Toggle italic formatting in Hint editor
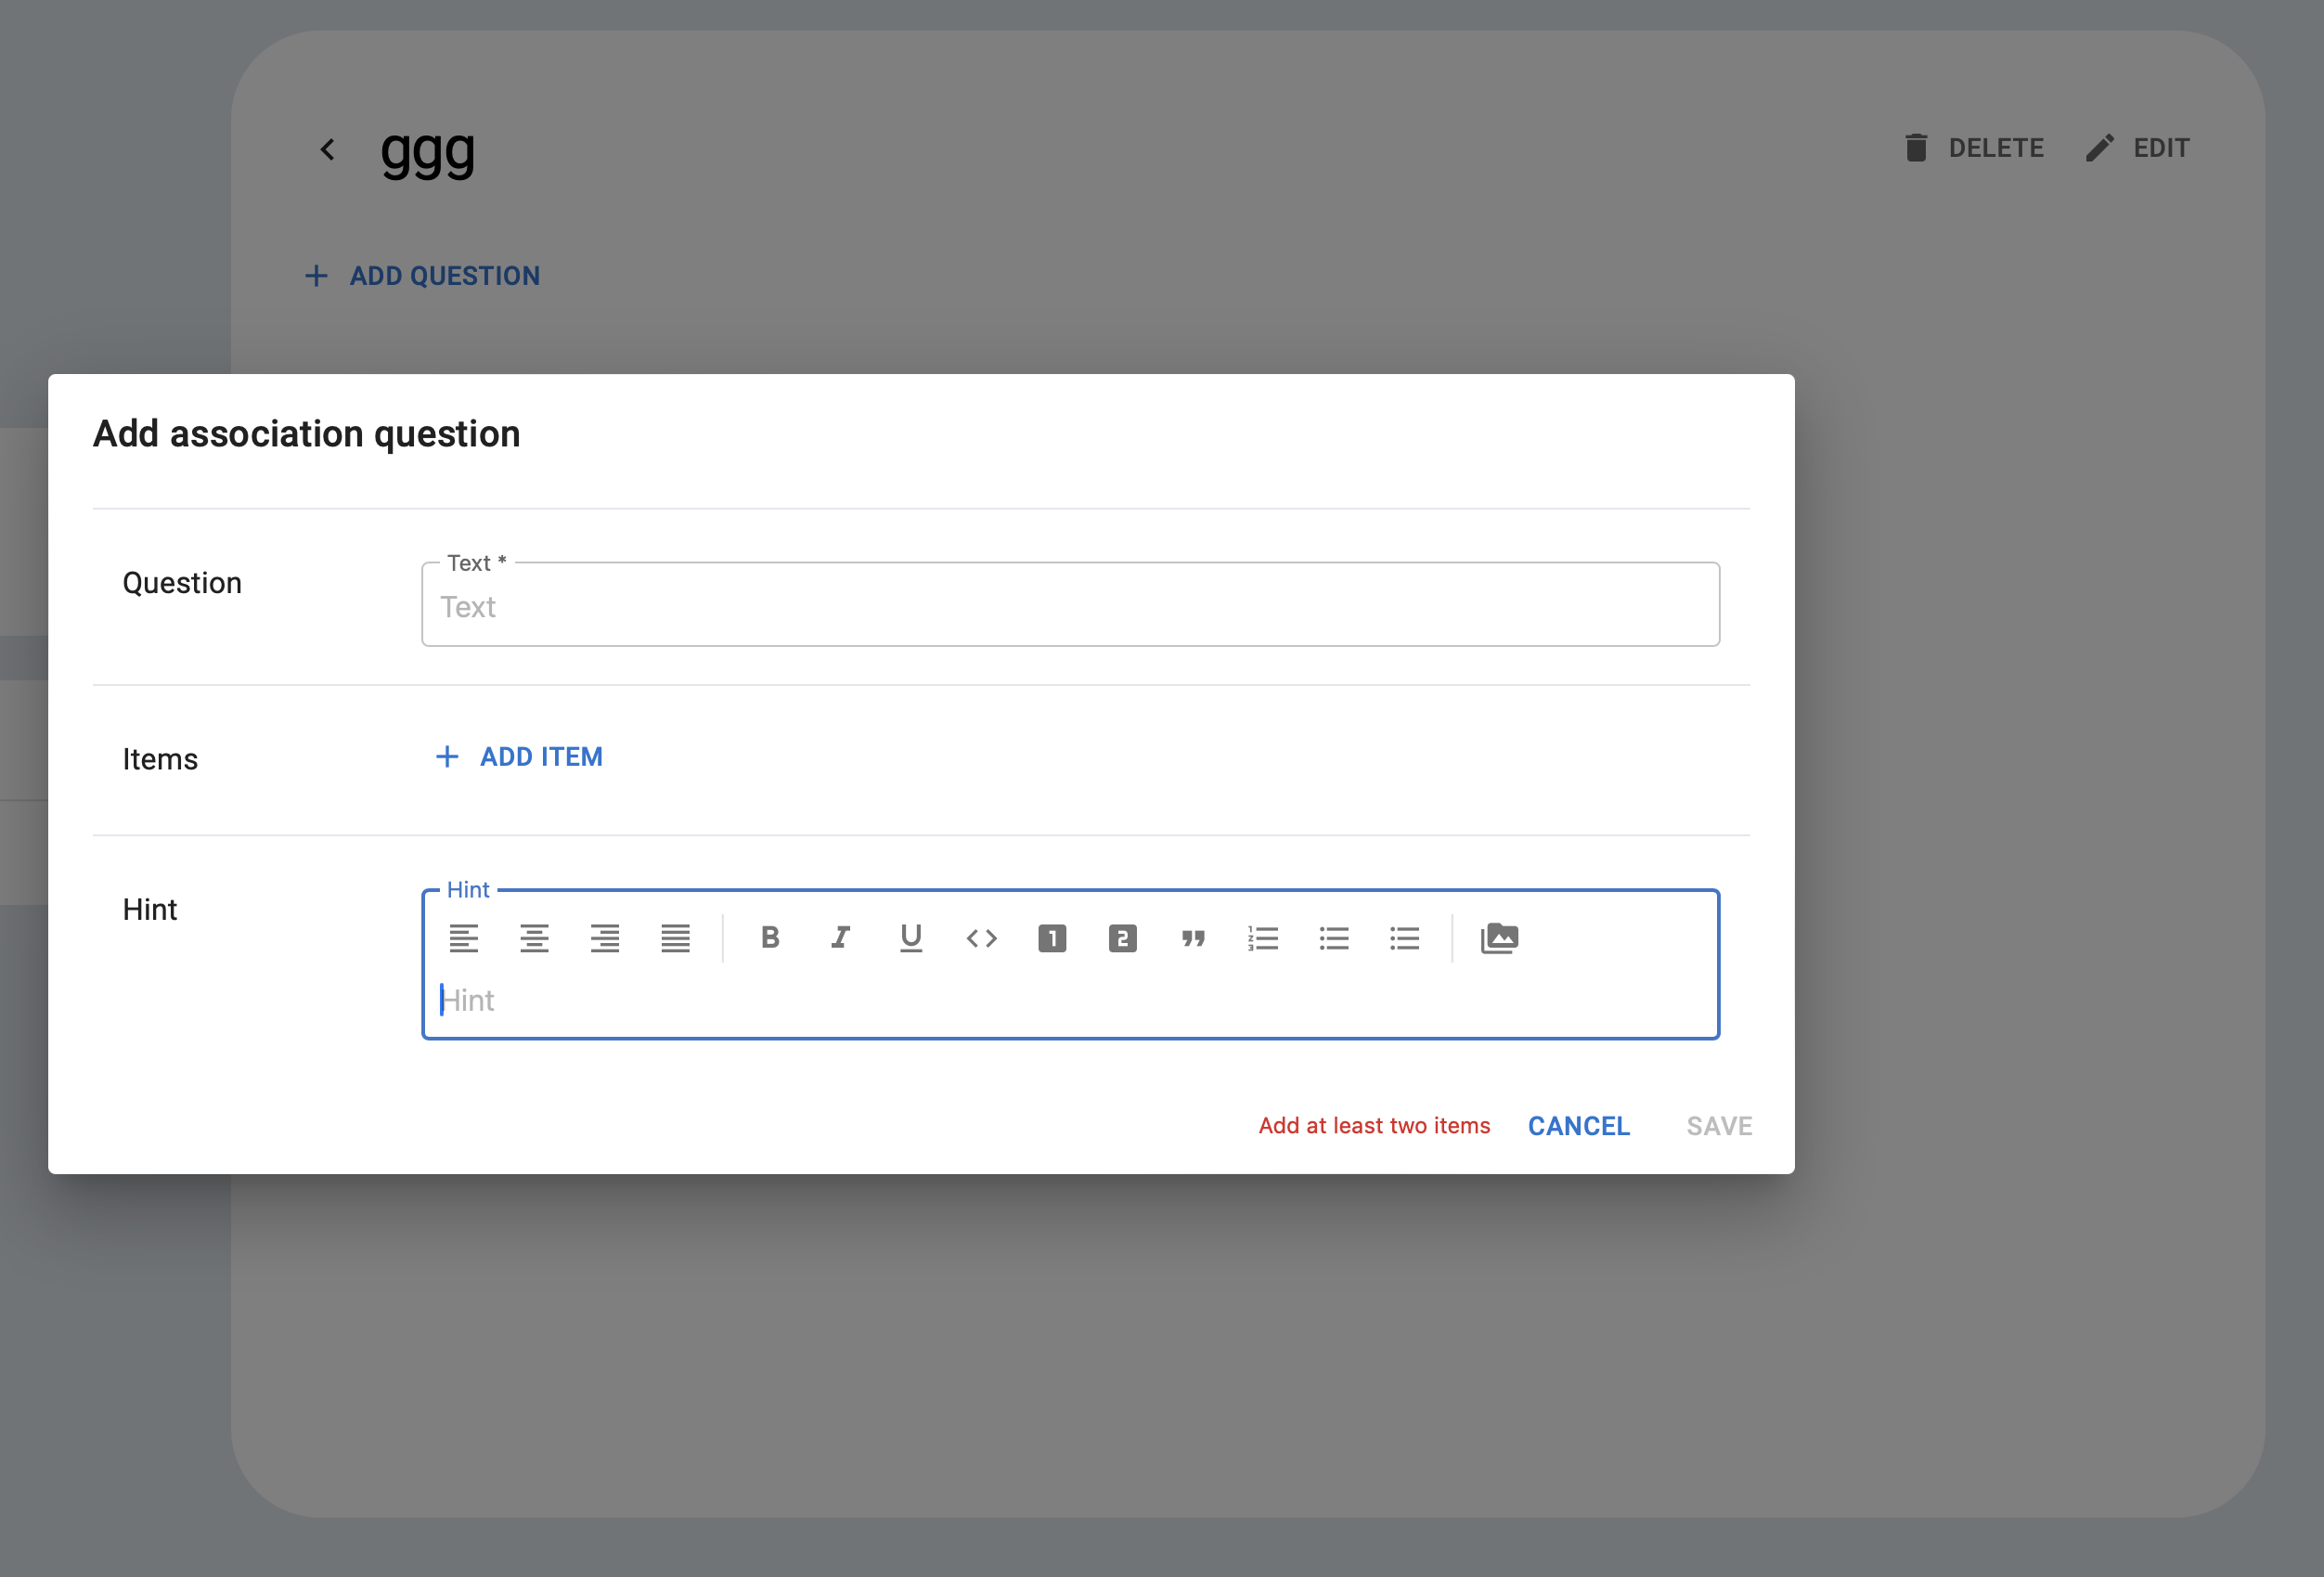Screen dimensions: 2324x1577 pyautogui.click(x=841, y=938)
